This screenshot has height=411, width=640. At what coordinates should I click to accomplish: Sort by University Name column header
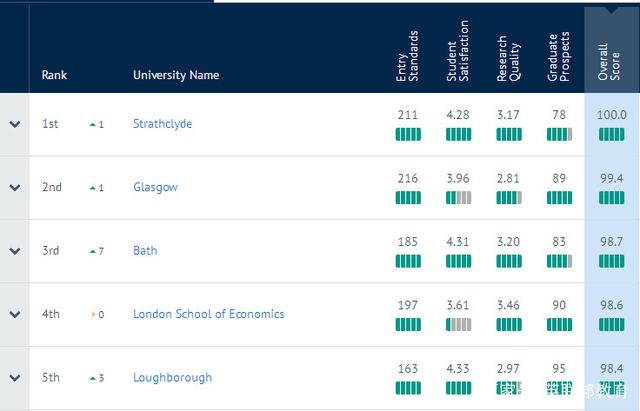[x=176, y=75]
